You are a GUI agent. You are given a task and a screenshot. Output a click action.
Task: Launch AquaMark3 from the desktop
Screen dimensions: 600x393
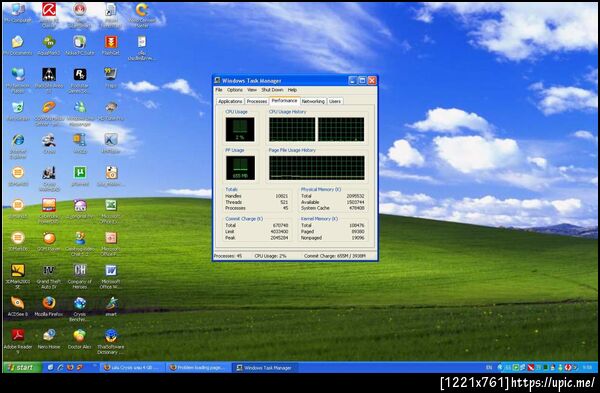tap(49, 45)
